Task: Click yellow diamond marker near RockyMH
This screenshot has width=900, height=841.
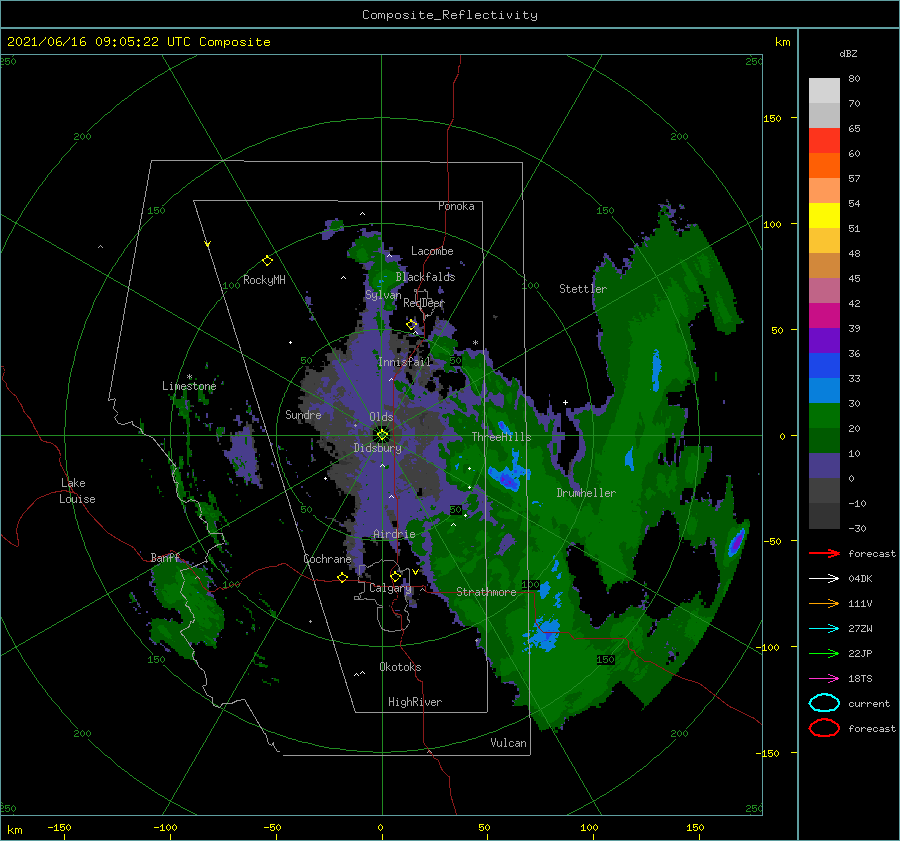Action: click(267, 261)
